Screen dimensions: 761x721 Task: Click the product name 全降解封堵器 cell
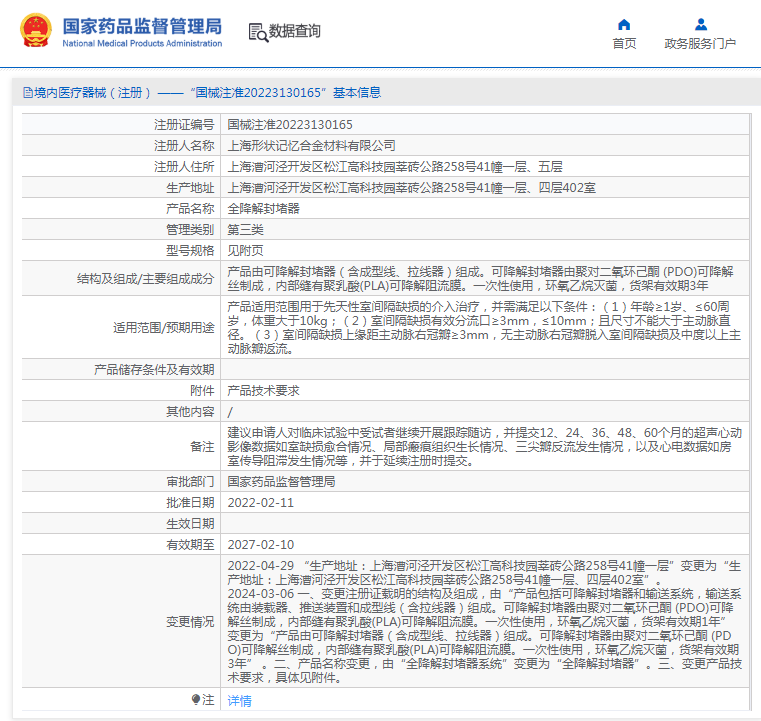263,209
